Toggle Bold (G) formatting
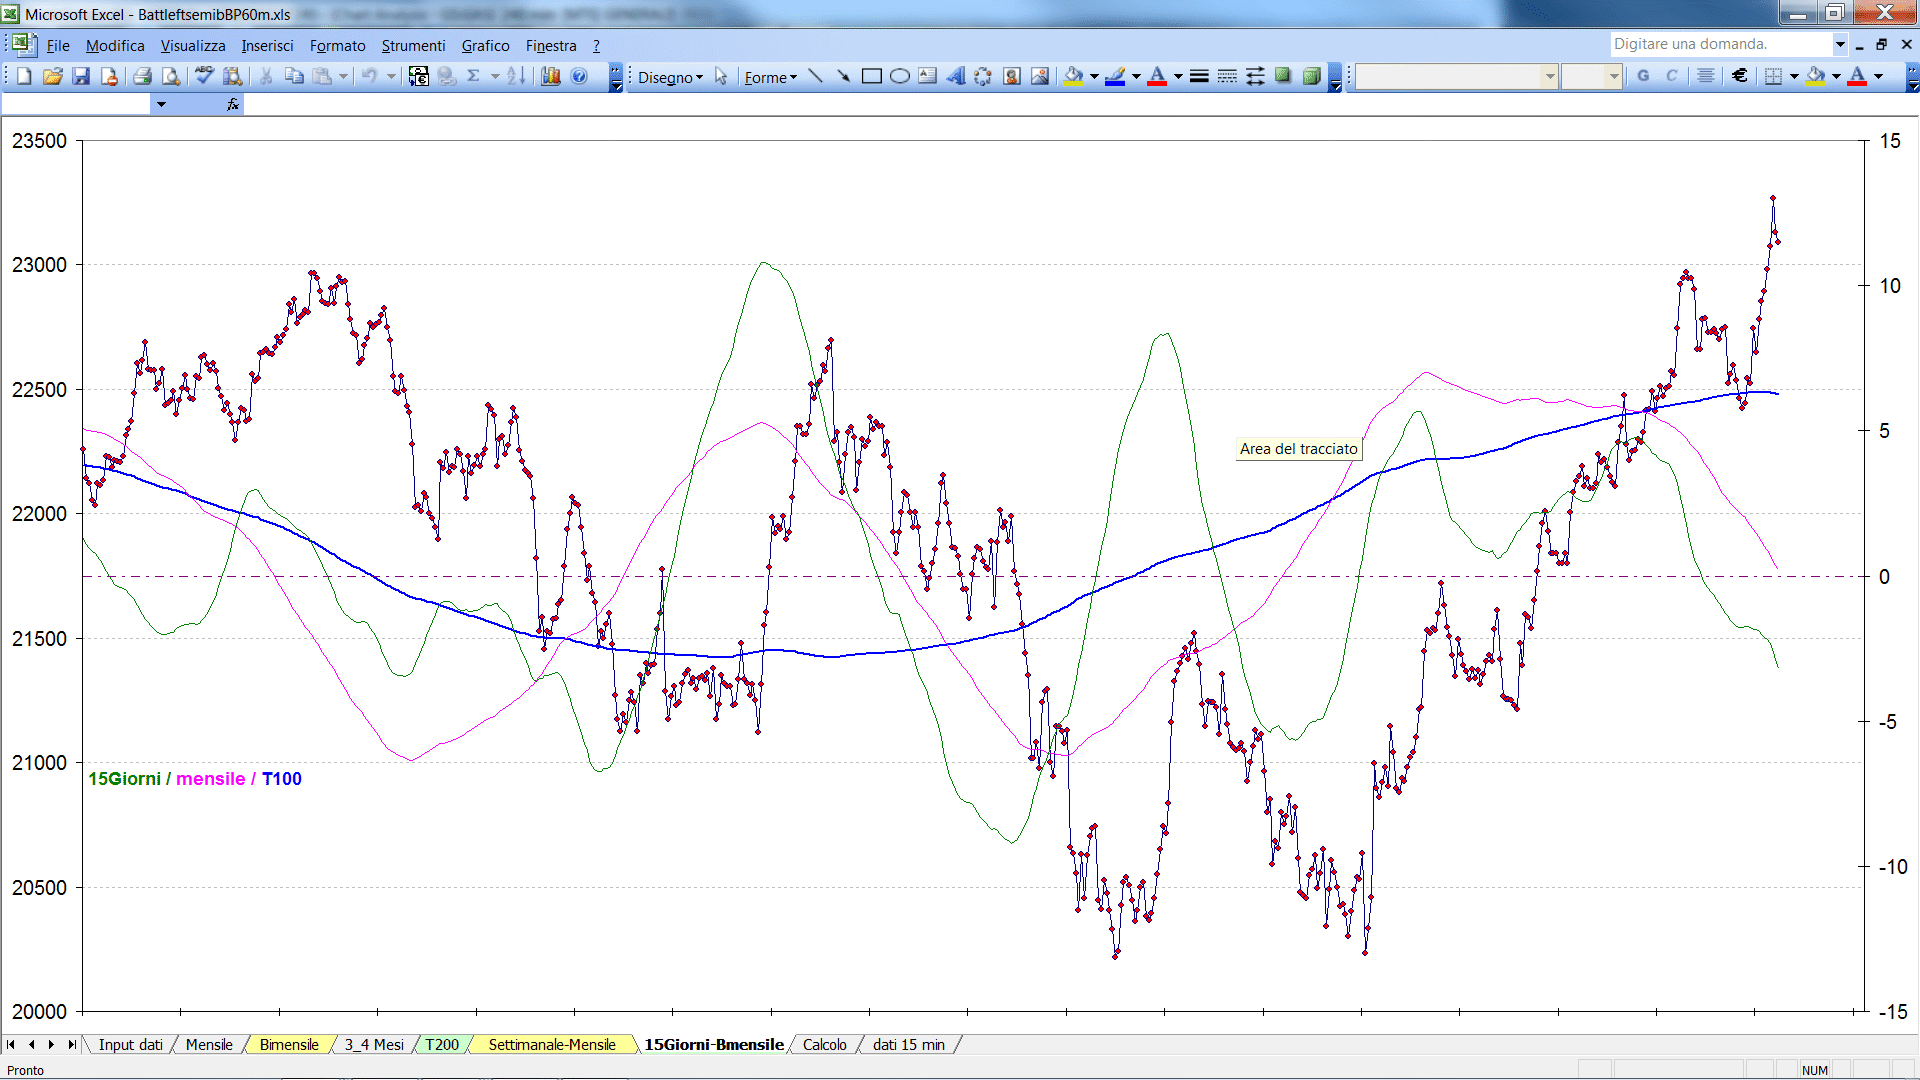This screenshot has width=1920, height=1080. tap(1643, 76)
